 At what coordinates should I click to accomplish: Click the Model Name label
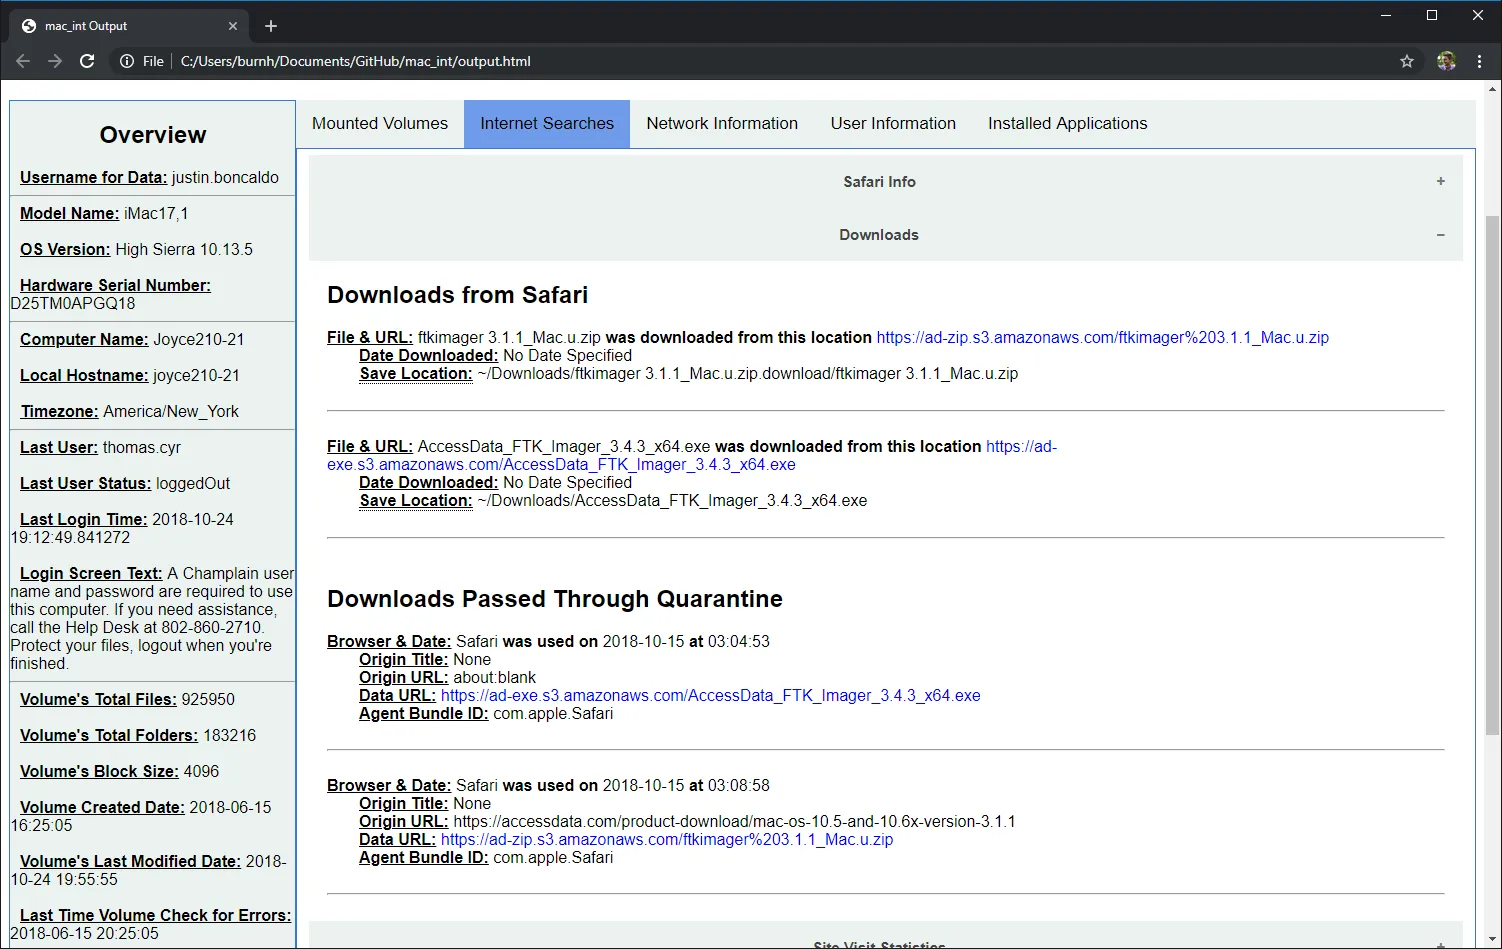pyautogui.click(x=69, y=214)
